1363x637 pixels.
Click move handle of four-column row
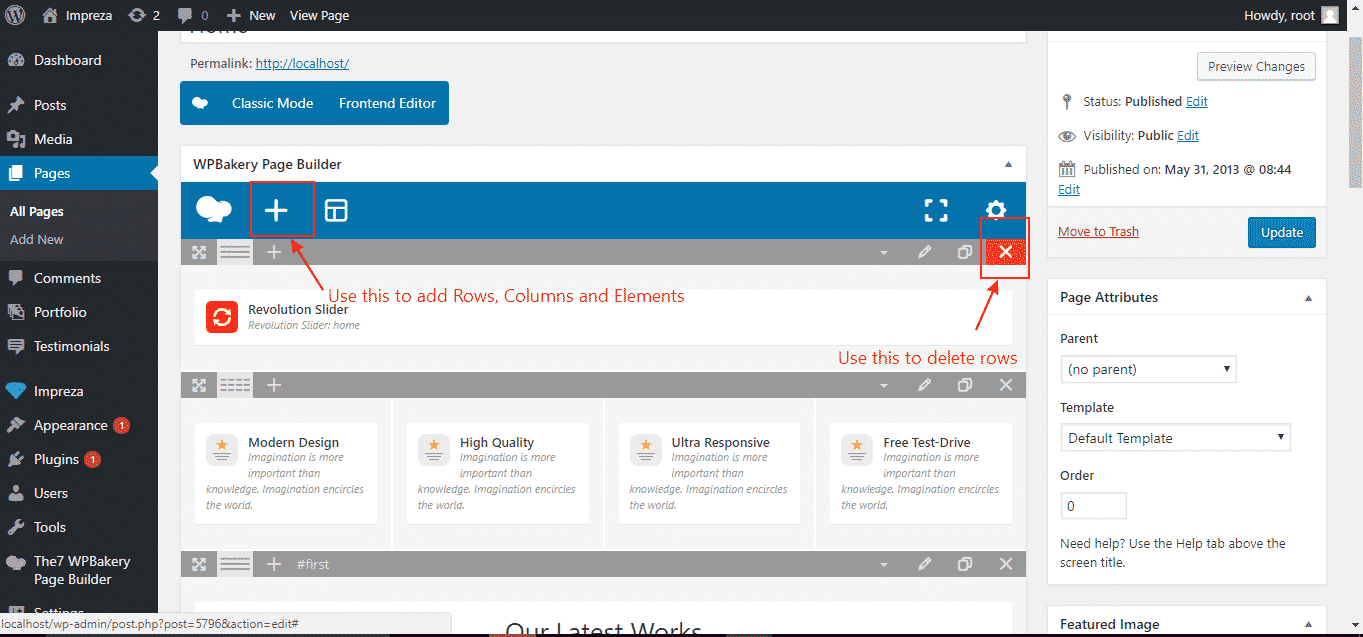pos(199,385)
